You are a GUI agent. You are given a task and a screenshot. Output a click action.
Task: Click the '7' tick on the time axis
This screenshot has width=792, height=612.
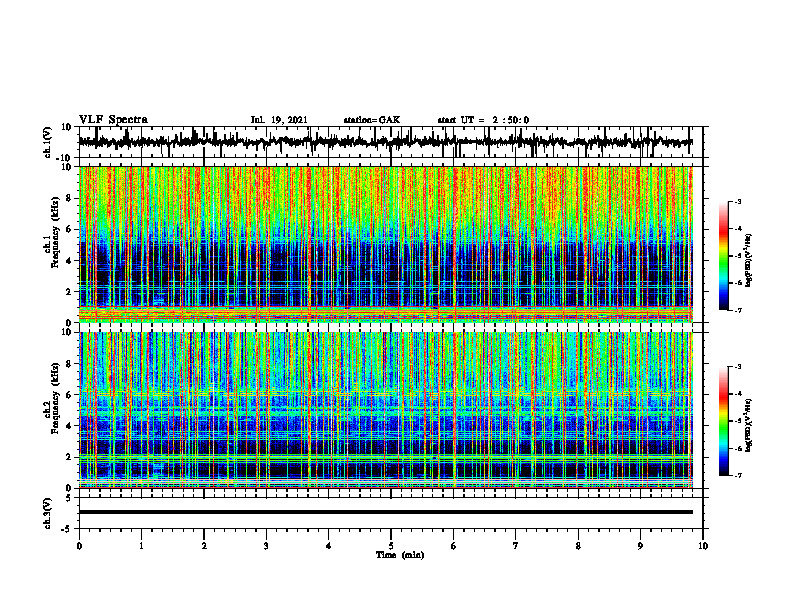click(516, 546)
